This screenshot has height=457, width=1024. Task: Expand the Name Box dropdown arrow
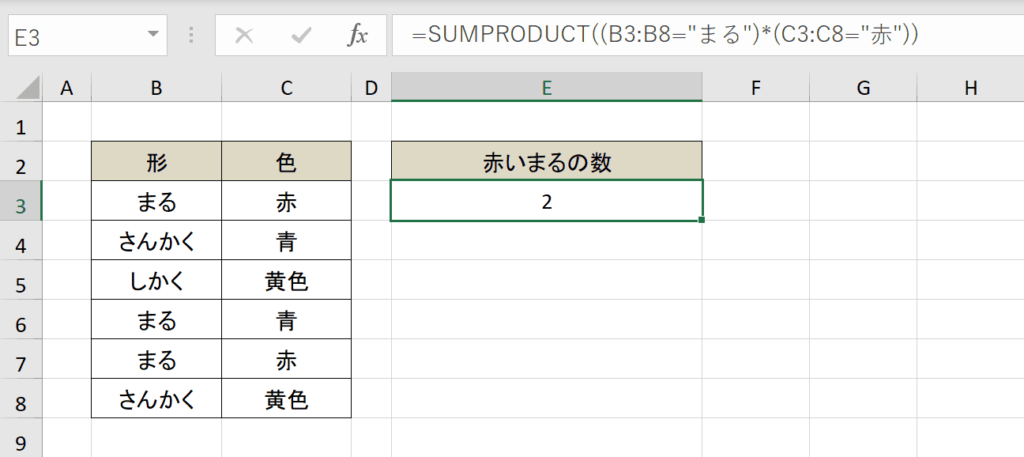tap(153, 35)
